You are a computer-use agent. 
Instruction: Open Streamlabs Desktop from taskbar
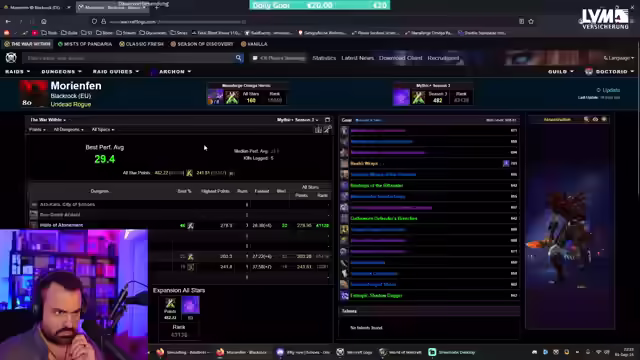point(452,352)
